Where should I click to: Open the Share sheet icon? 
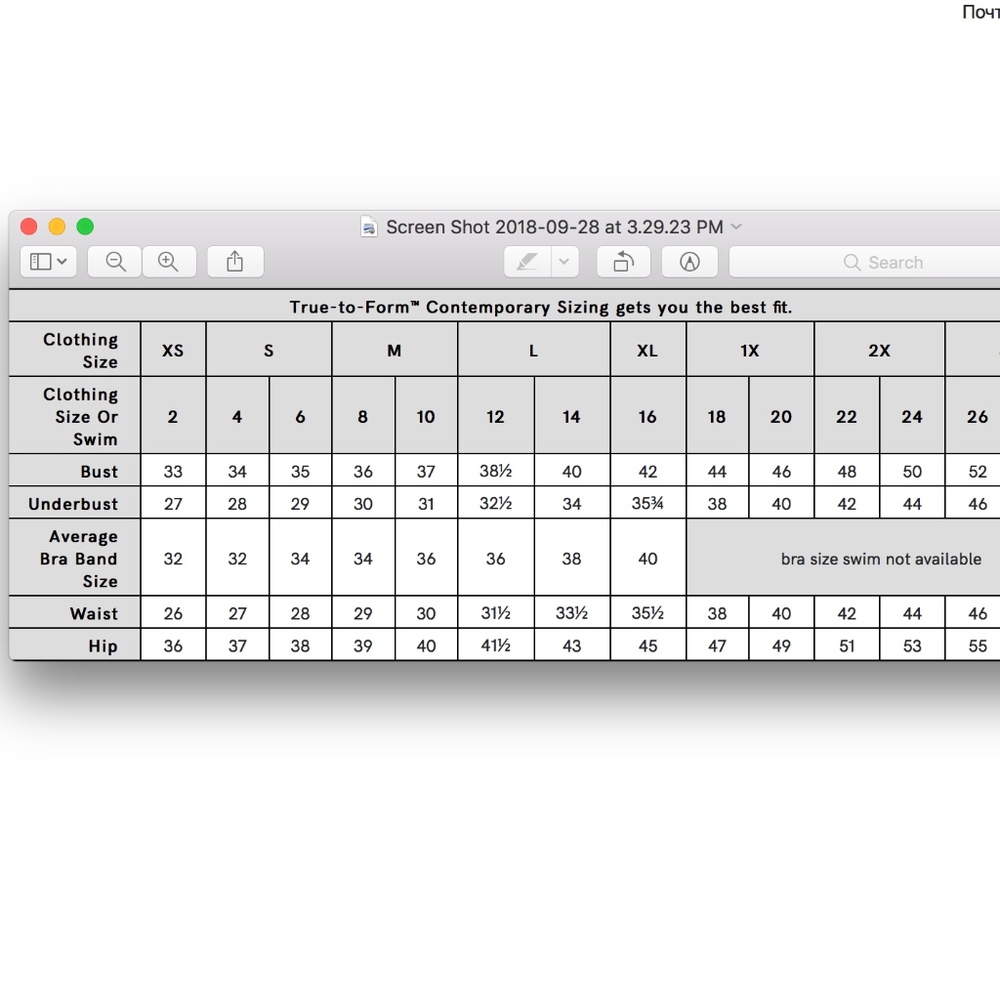tap(235, 262)
